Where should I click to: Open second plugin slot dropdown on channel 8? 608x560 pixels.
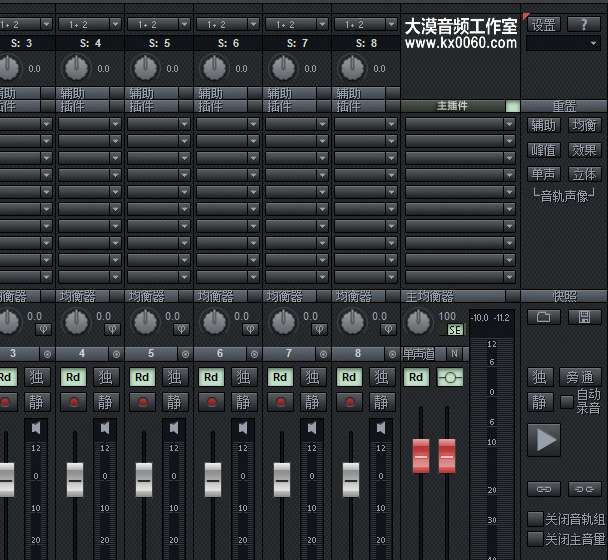pos(391,141)
